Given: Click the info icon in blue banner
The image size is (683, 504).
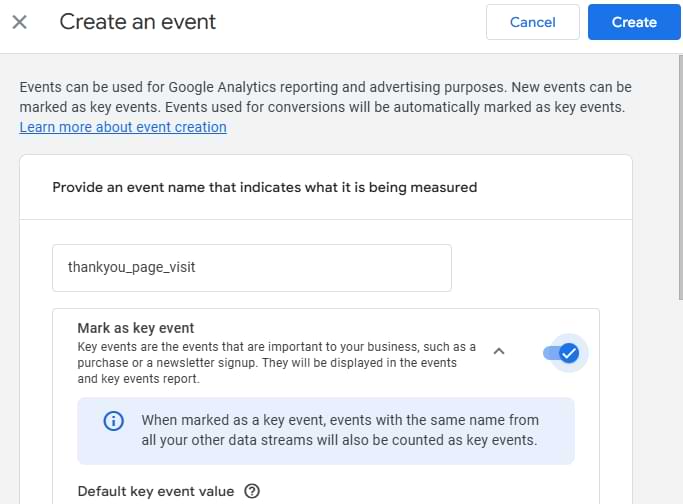Looking at the screenshot, I should pos(113,421).
